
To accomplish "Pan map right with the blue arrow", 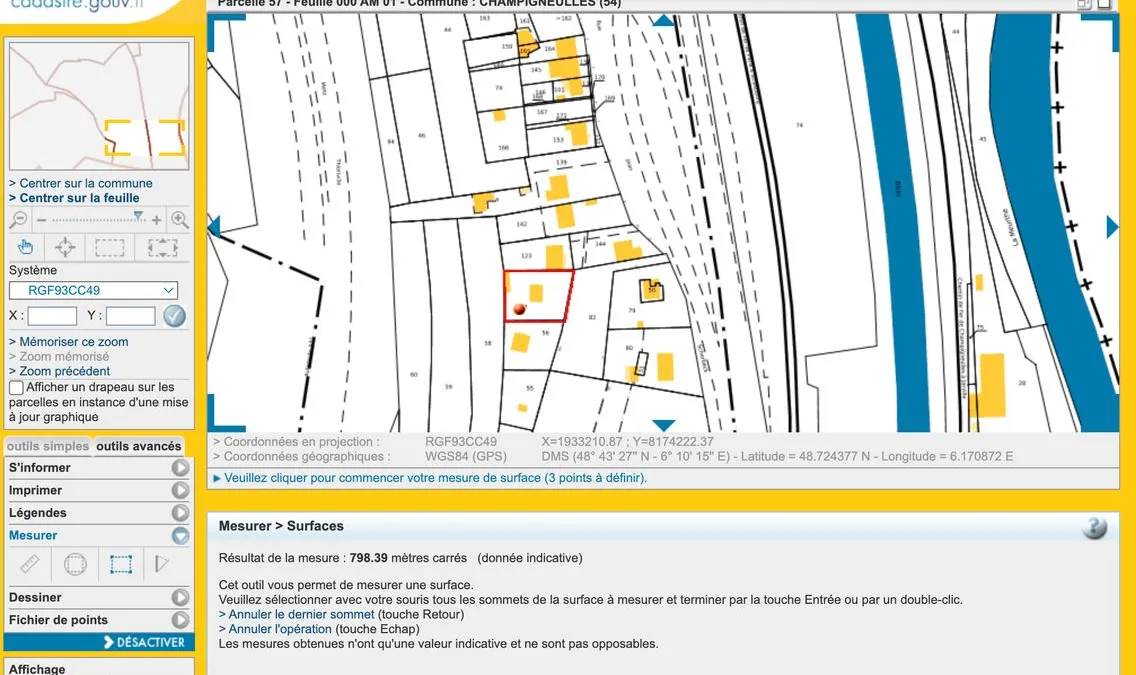I will tap(1112, 227).
